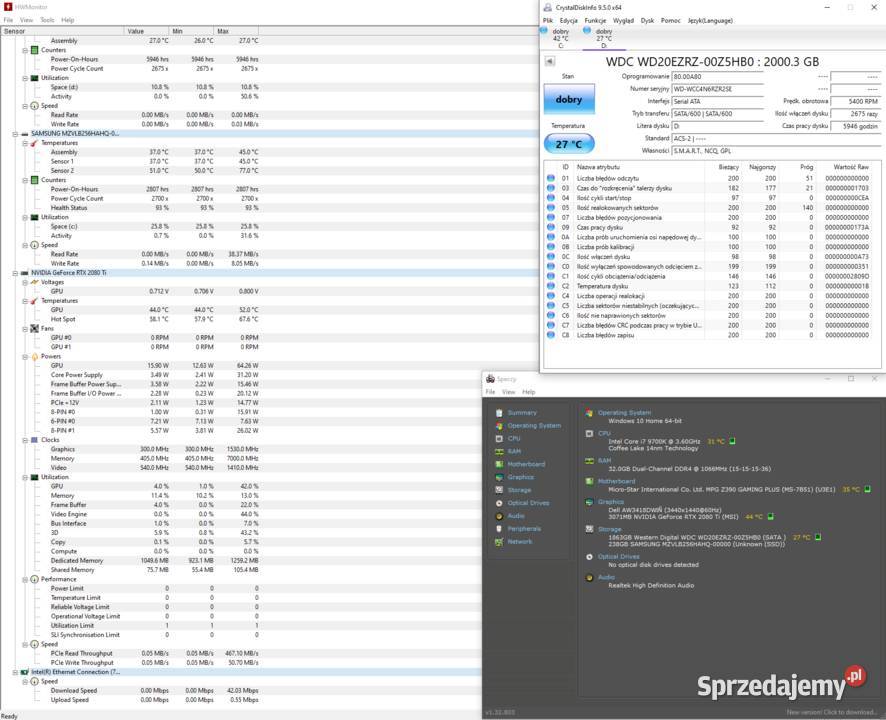
Task: Select Summary in Speccy sidebar
Action: 522,413
